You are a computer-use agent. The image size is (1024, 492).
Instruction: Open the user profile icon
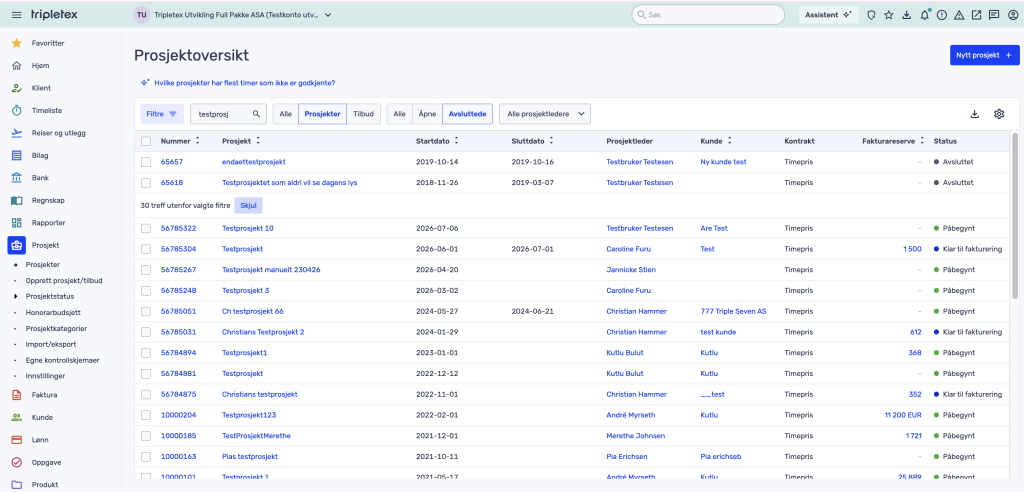[1012, 15]
